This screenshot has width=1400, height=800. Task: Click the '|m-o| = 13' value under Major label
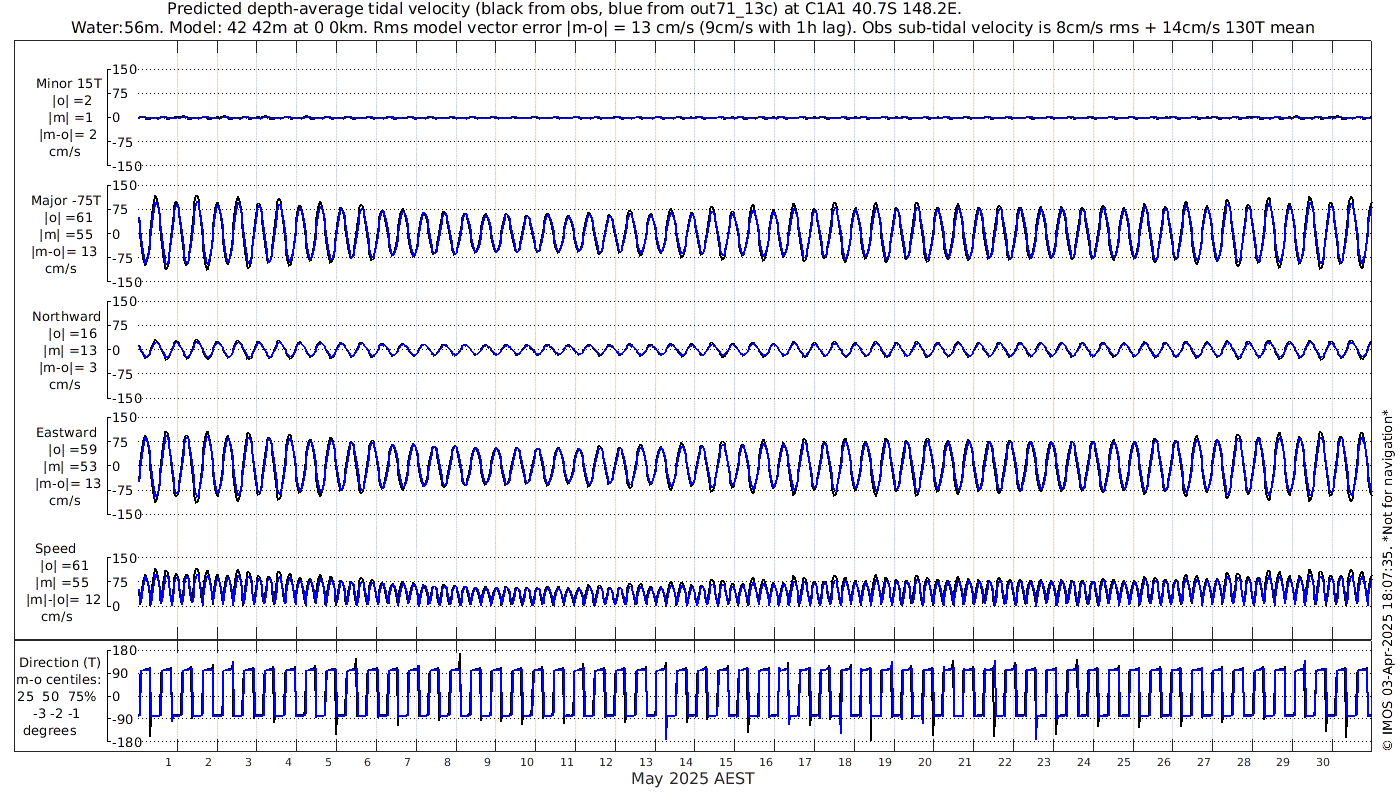point(68,251)
